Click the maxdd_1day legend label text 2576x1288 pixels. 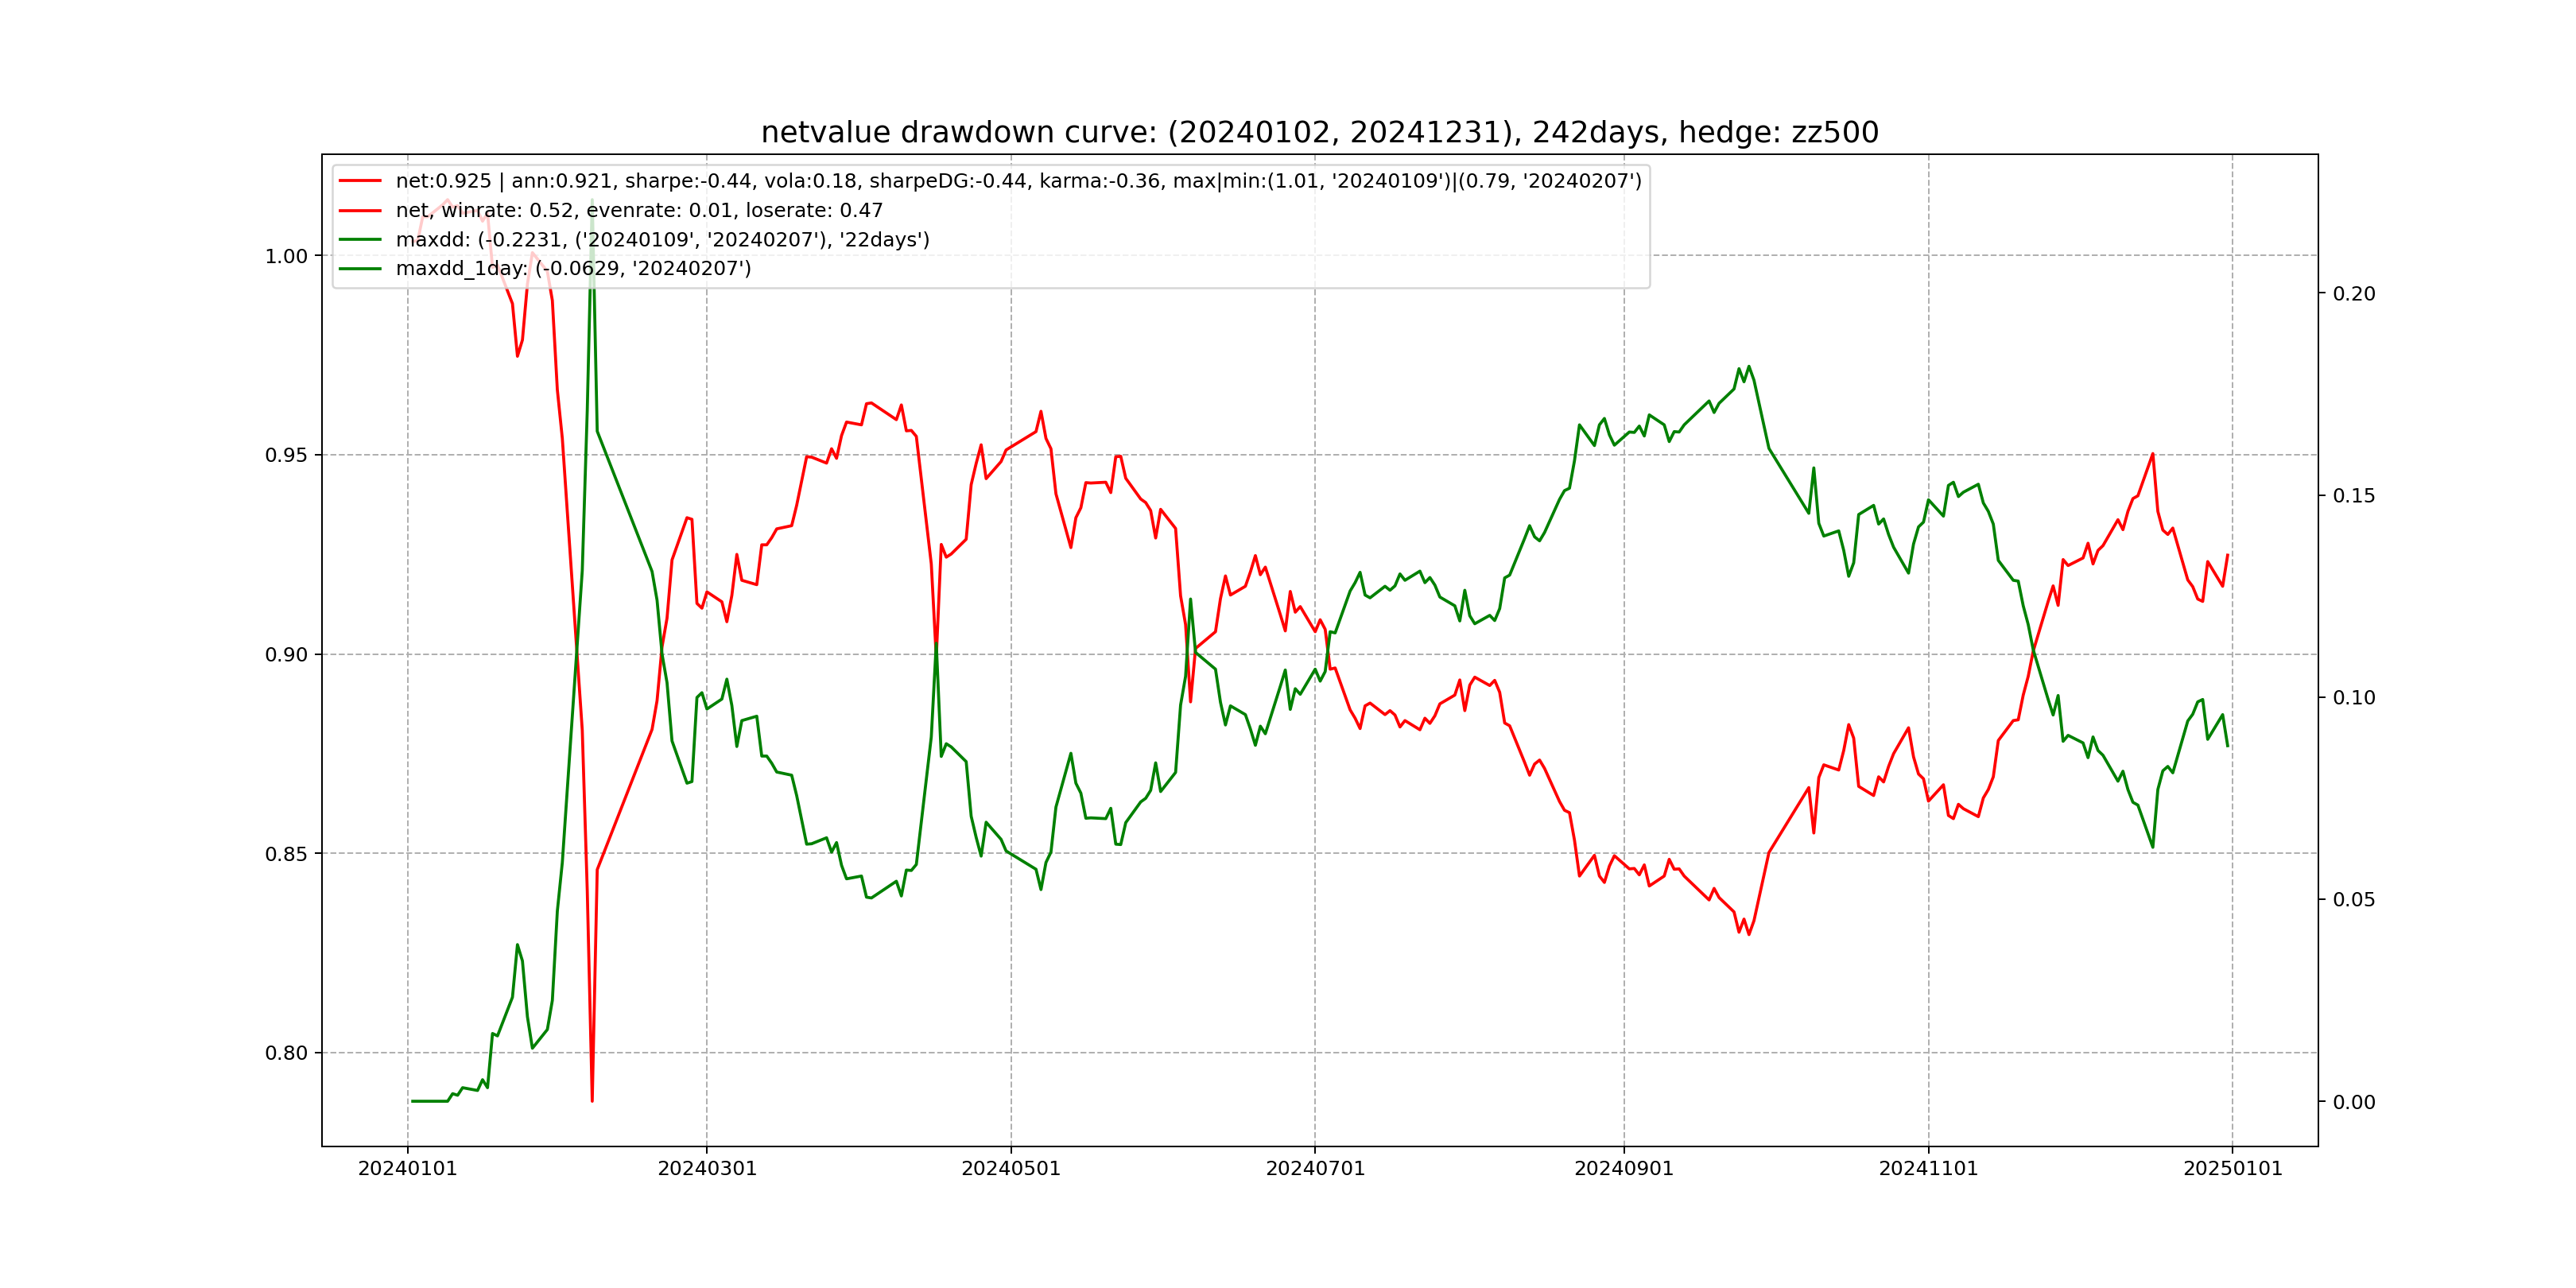tap(573, 269)
